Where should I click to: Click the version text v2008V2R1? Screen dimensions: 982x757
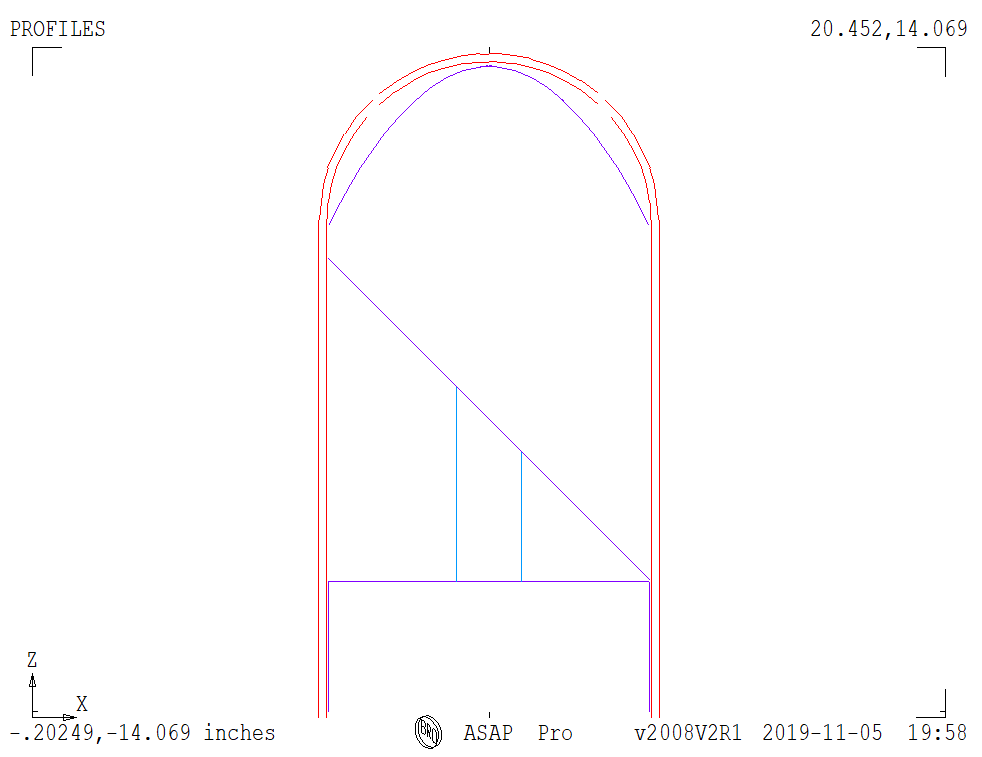[x=688, y=733]
